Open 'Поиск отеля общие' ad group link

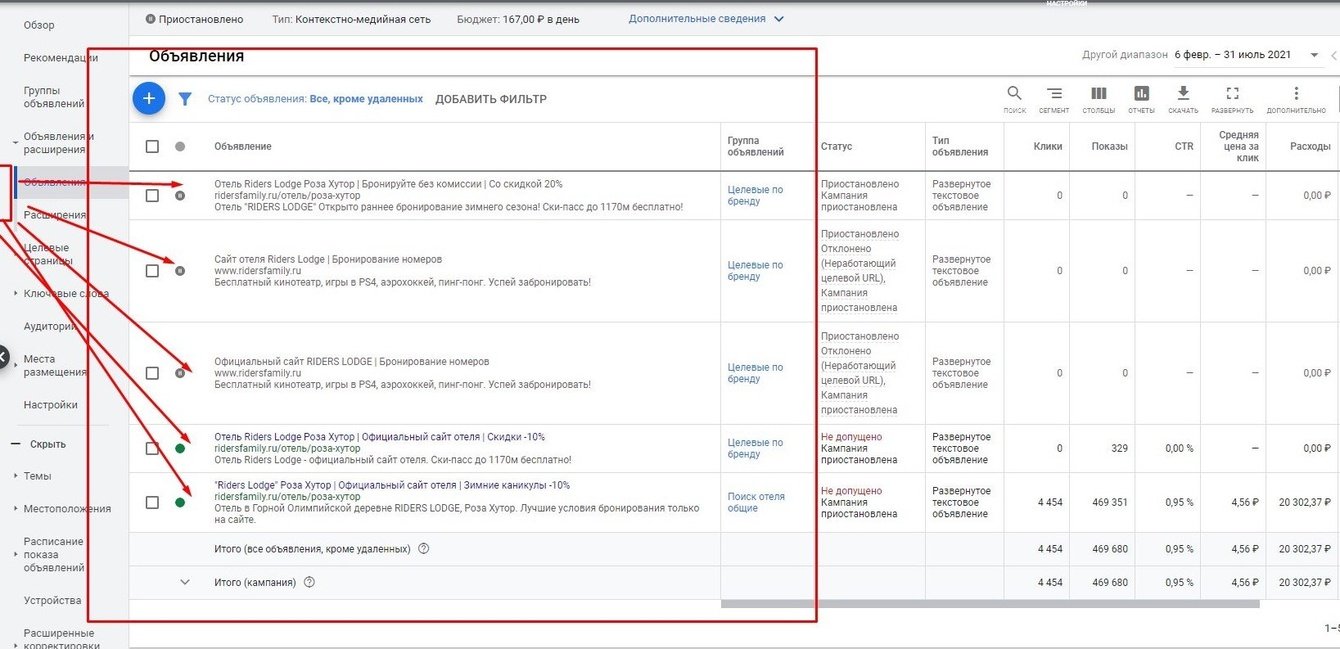(x=756, y=502)
